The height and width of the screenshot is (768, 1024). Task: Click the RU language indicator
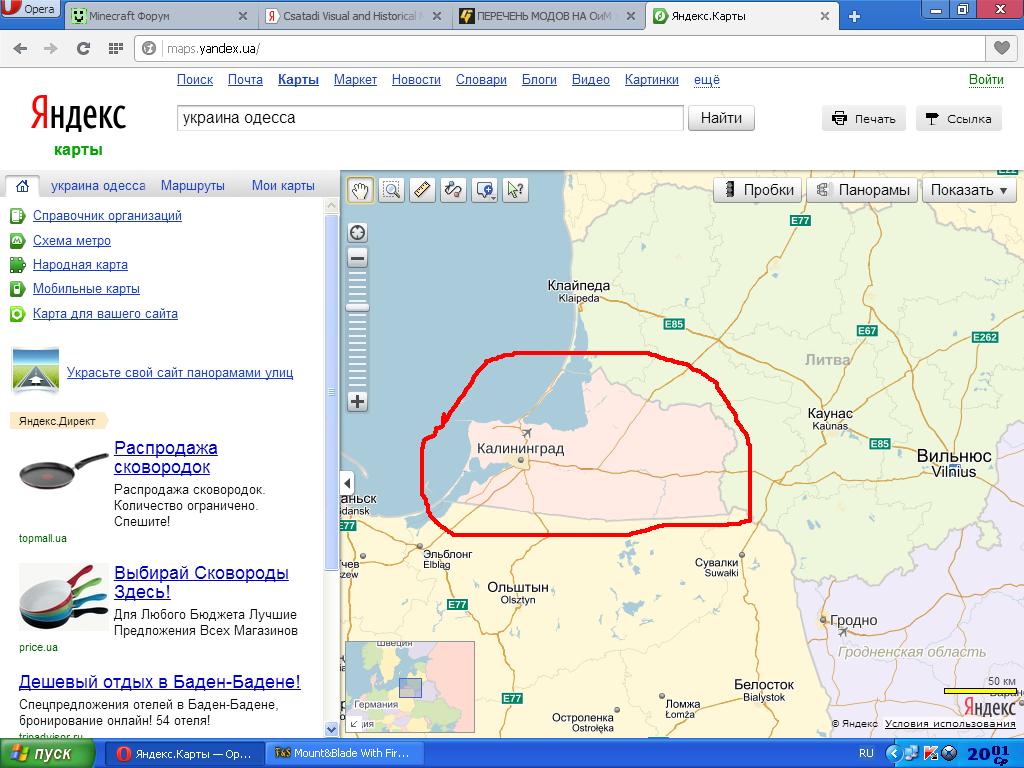866,753
